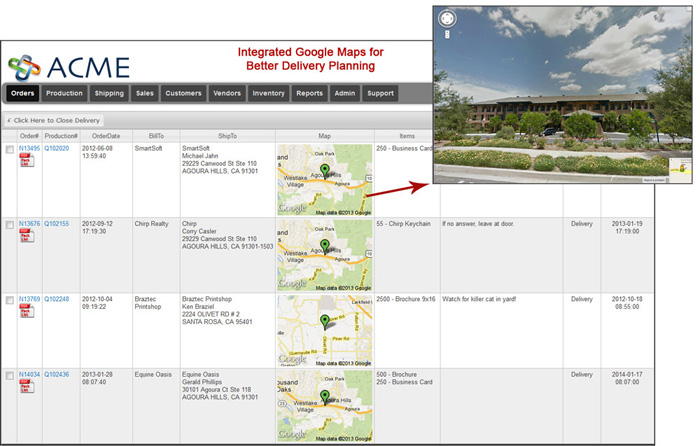Open the Inventory tab
Screen dimensions: 700x446
tap(268, 93)
